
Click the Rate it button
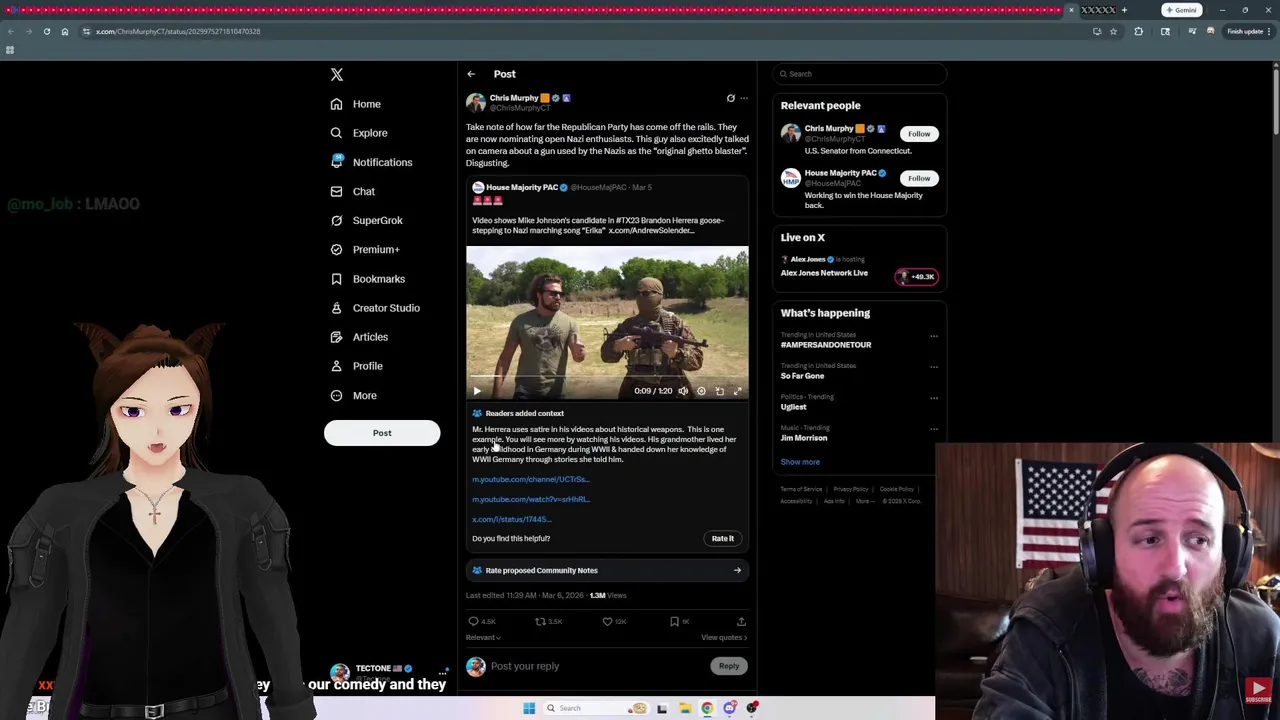tap(722, 538)
